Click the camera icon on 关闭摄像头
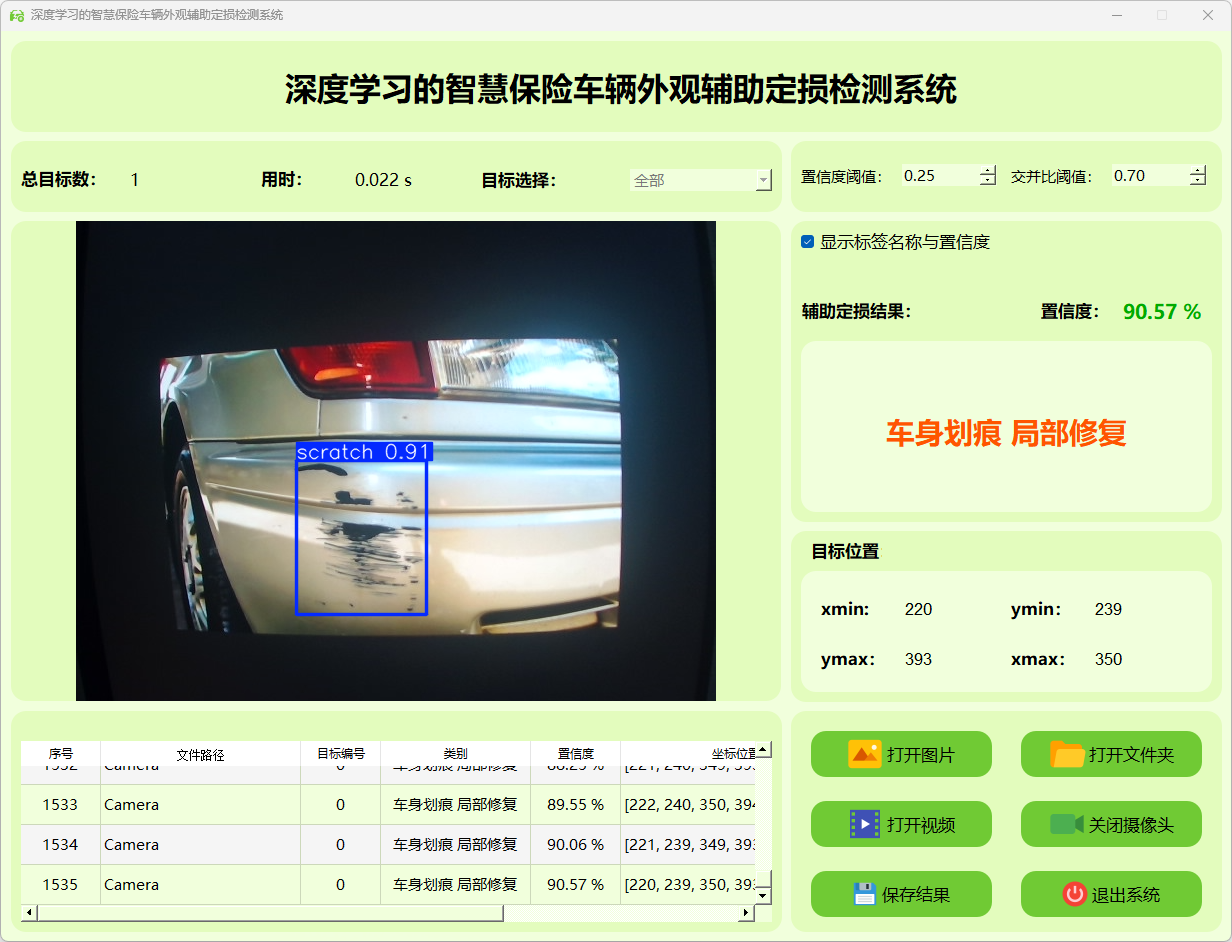1232x942 pixels. 1066,824
